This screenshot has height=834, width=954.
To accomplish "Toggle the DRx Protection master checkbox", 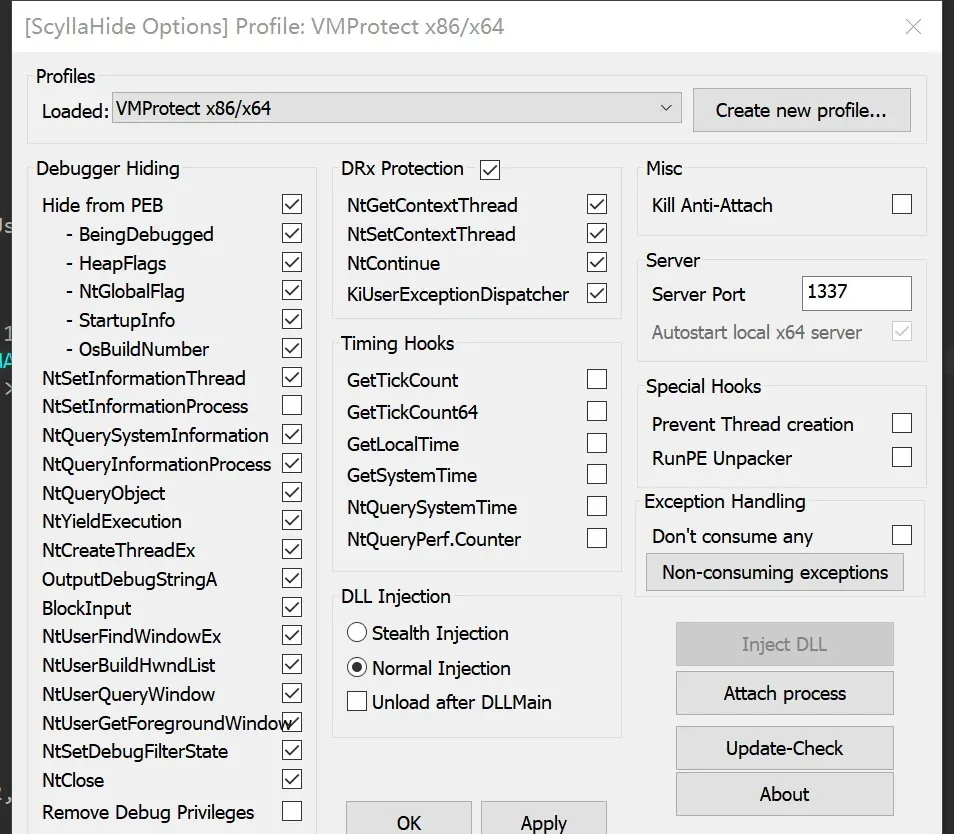I will click(490, 170).
